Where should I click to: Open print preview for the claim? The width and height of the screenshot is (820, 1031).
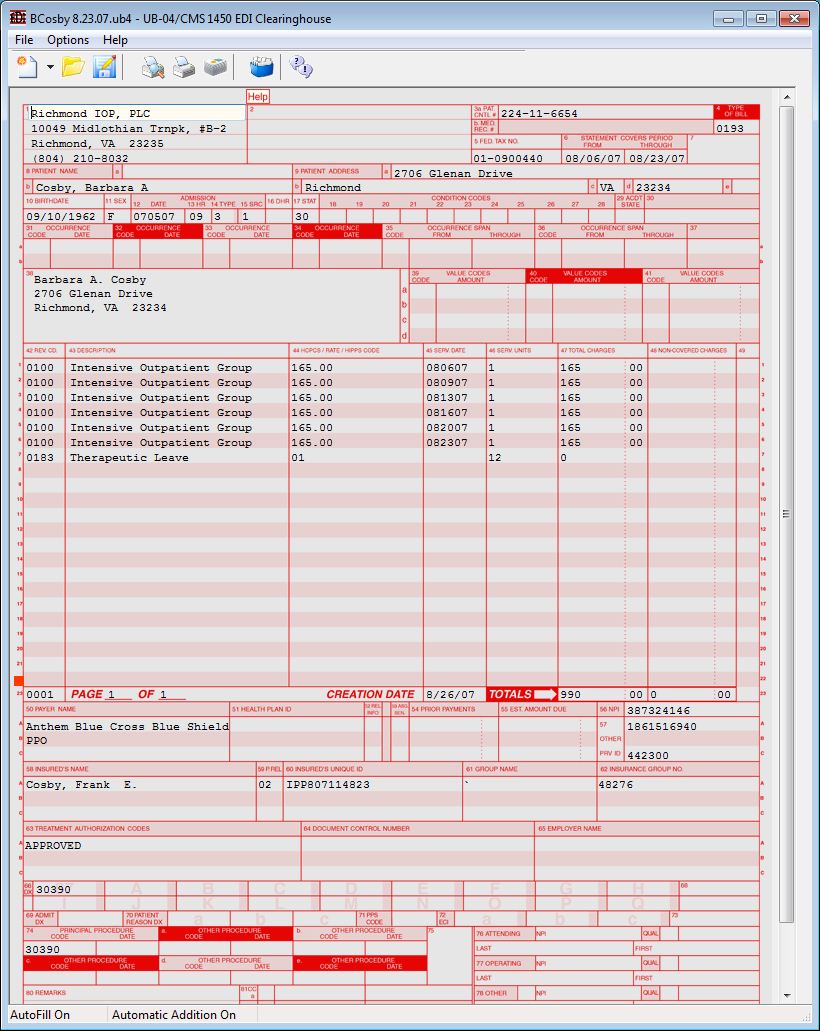[x=152, y=67]
